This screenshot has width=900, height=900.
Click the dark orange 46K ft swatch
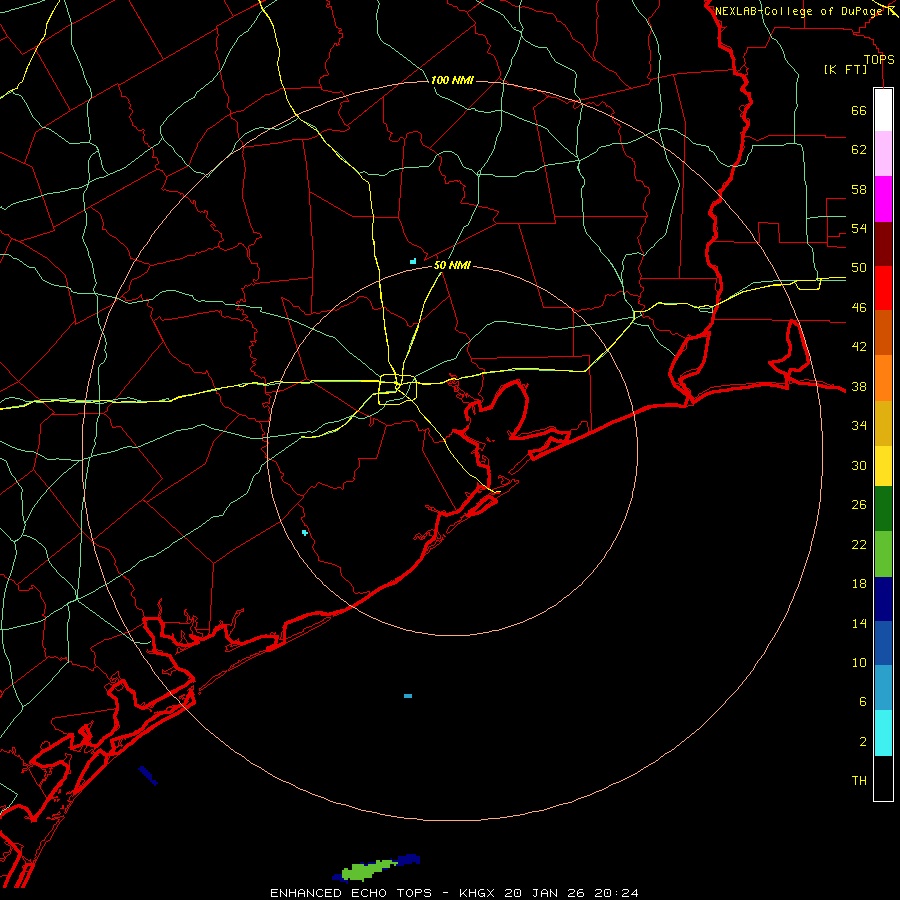883,333
